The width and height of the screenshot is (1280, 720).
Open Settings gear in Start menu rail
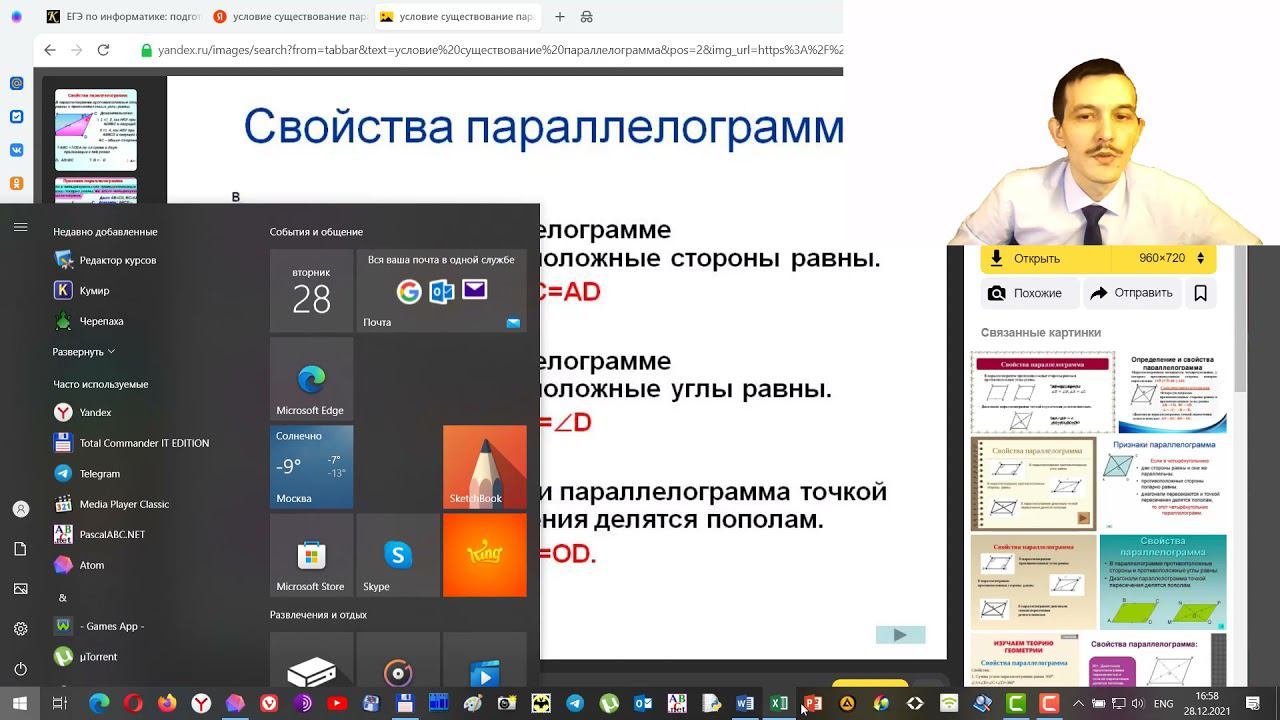coord(20,629)
